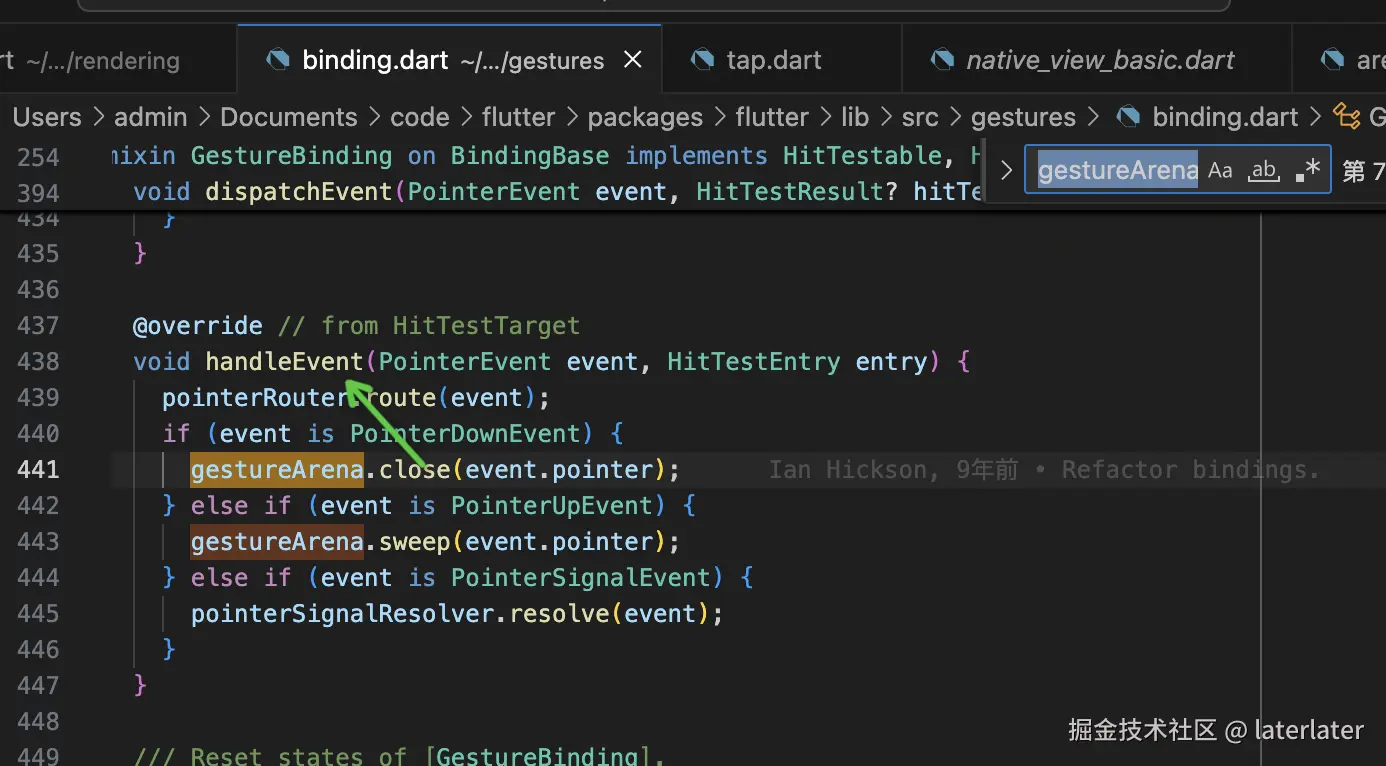Click HitTestEntry type on line 438
The image size is (1386, 766).
point(753,361)
